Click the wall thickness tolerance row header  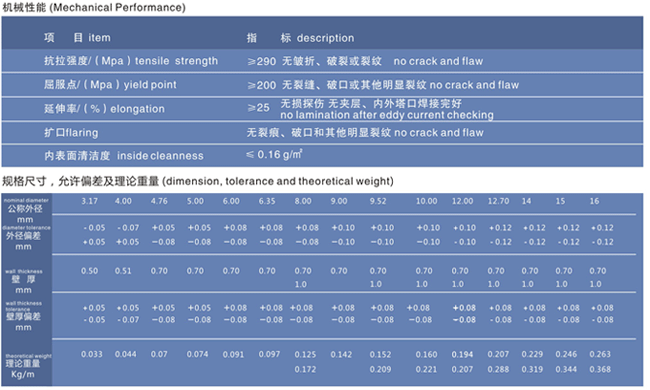pyautogui.click(x=24, y=316)
